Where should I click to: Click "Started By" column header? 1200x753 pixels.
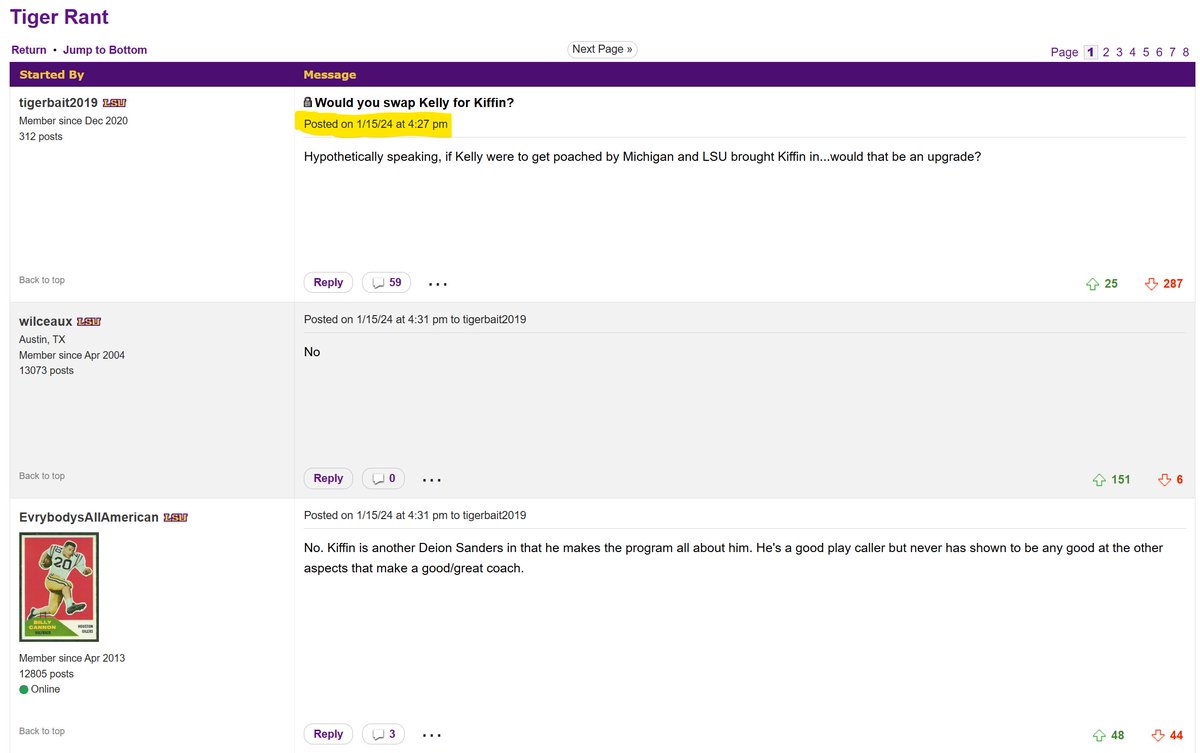coord(51,75)
